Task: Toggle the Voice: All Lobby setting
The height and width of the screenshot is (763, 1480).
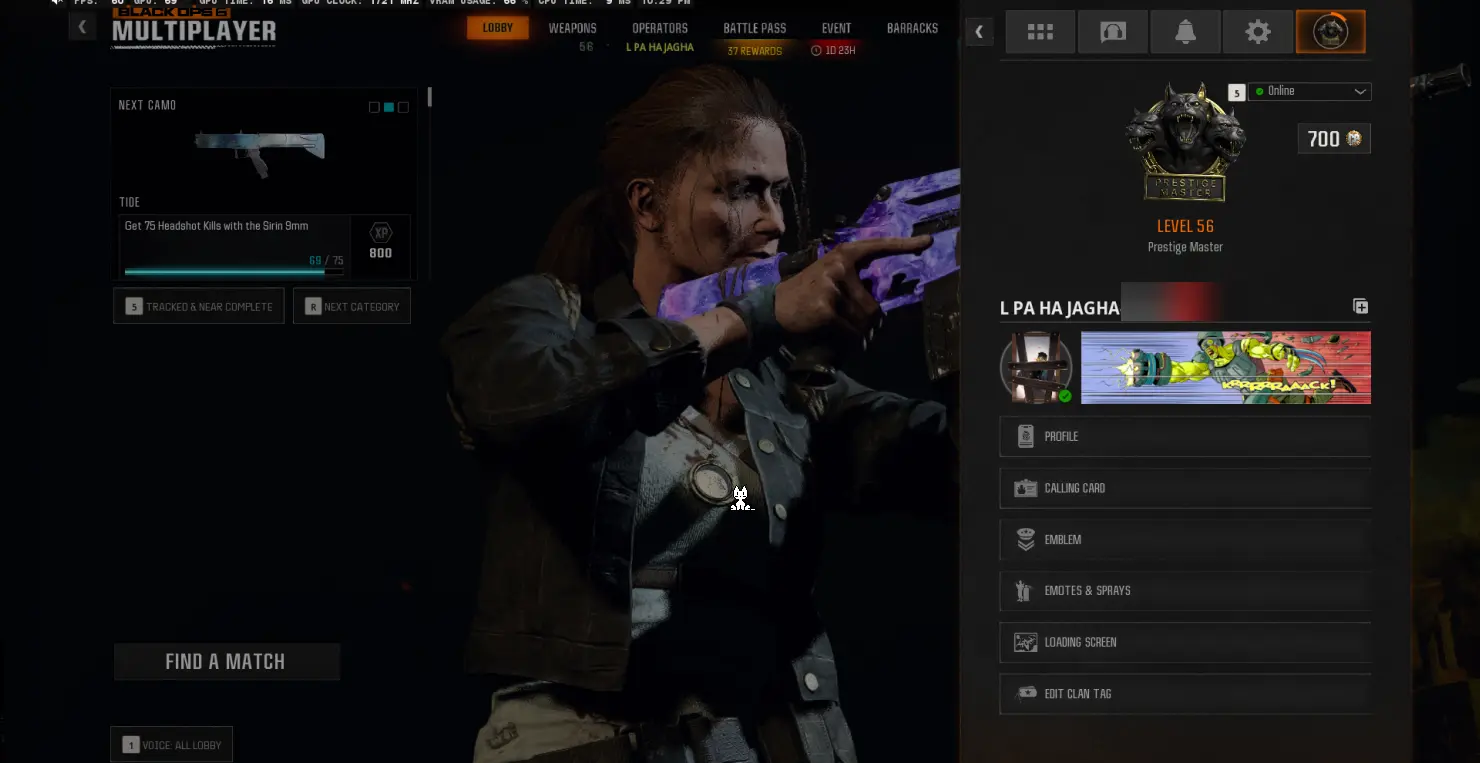Action: [x=171, y=744]
